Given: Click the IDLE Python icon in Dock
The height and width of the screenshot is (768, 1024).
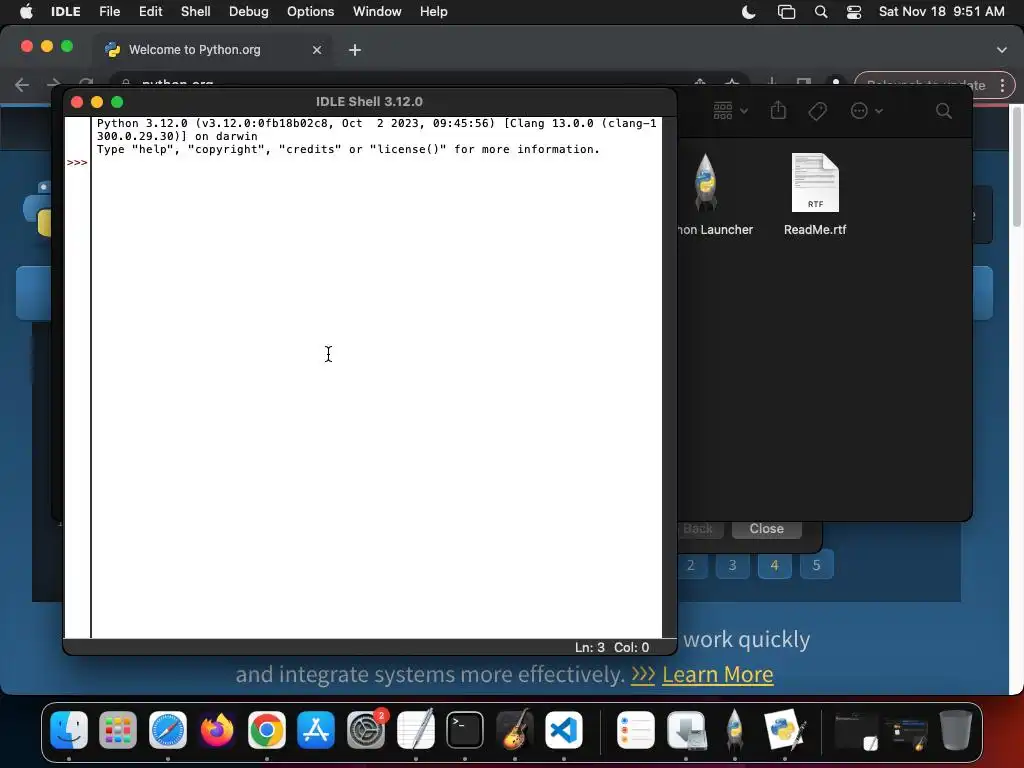Looking at the screenshot, I should click(x=784, y=729).
